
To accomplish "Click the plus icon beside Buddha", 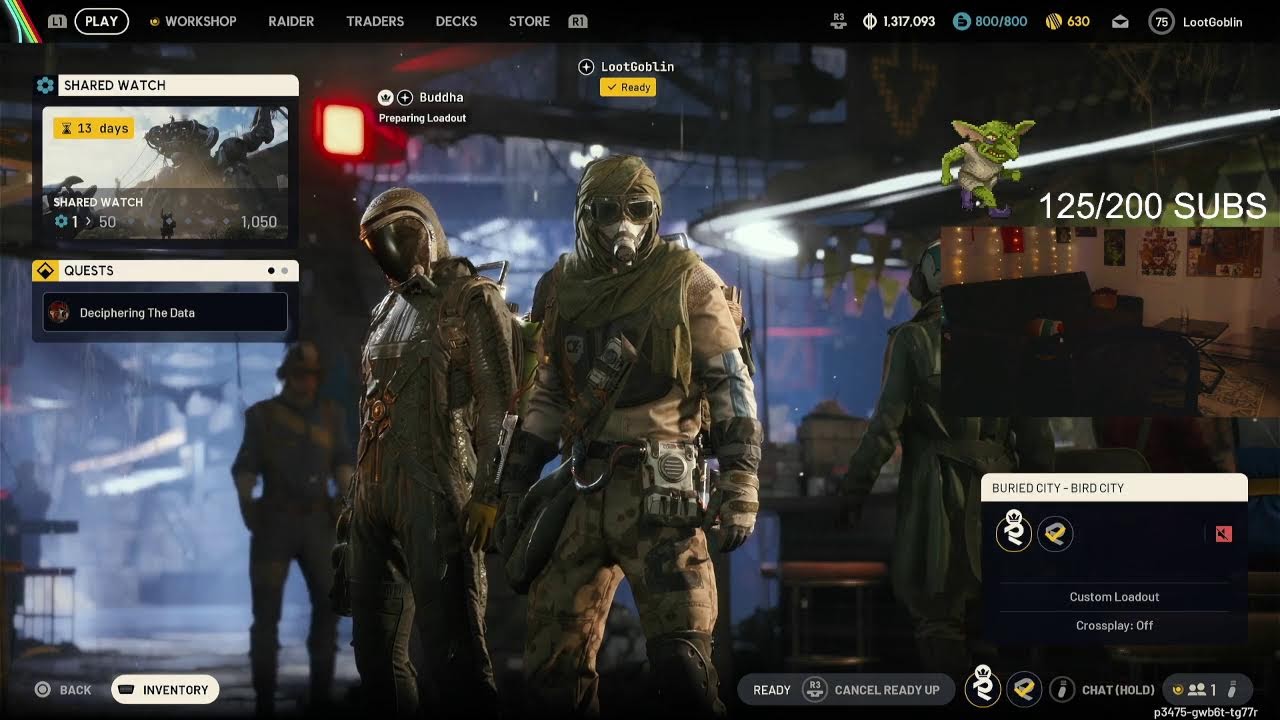I will tap(405, 97).
